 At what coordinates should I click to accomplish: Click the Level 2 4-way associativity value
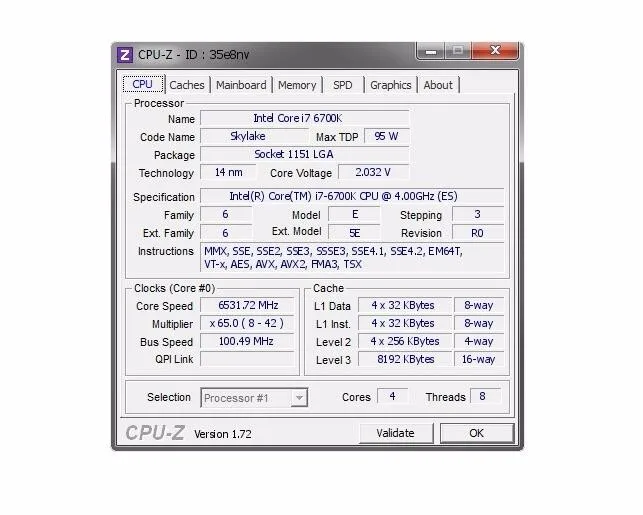[x=479, y=341]
